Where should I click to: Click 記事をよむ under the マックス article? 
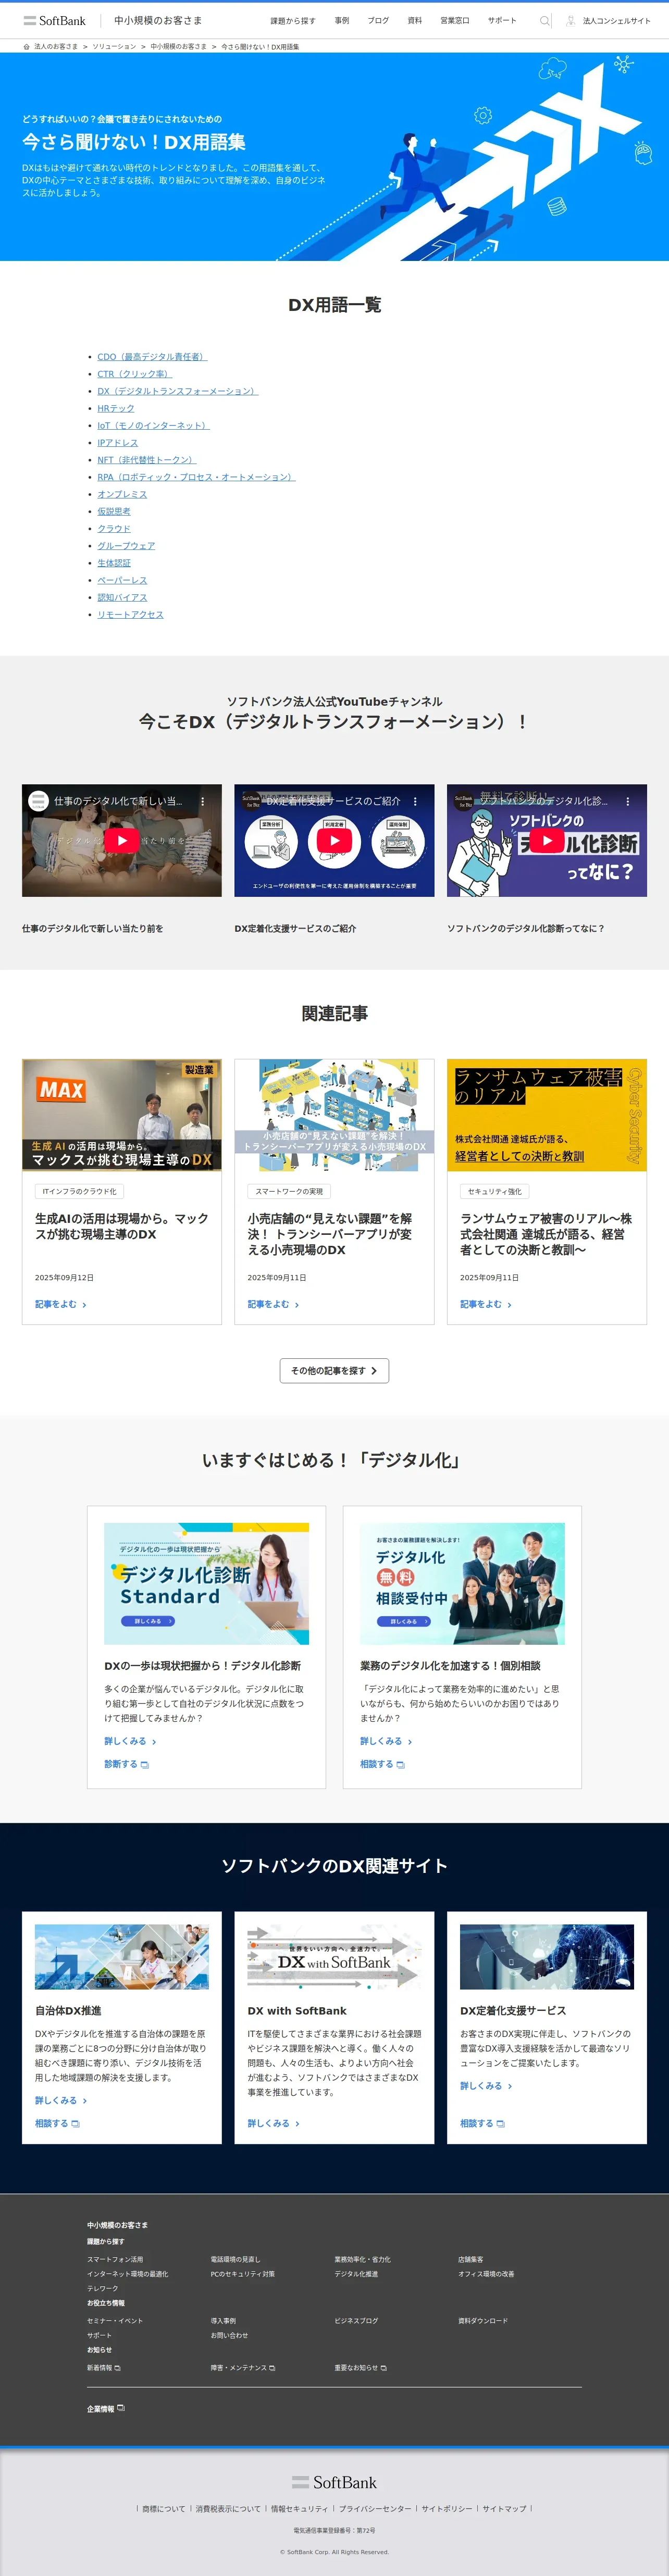pyautogui.click(x=61, y=1304)
